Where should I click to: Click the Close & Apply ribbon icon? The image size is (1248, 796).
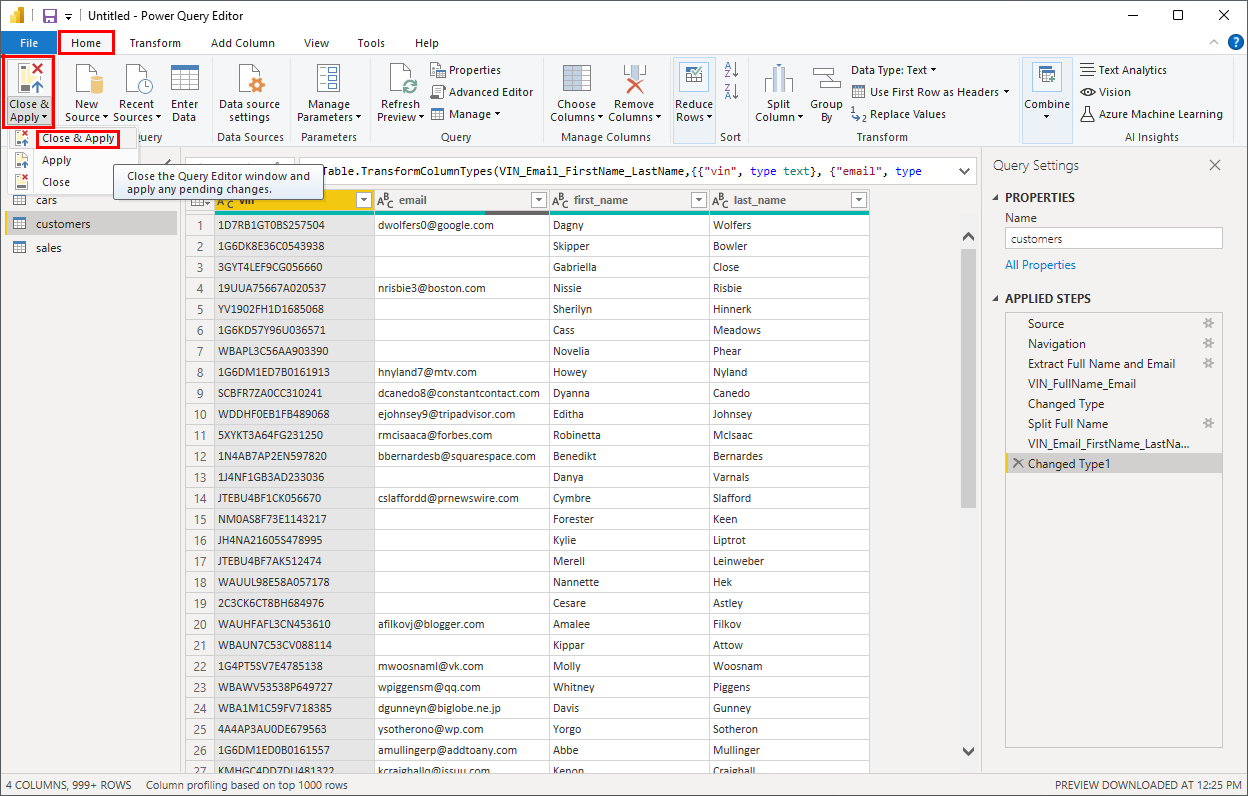(x=29, y=78)
